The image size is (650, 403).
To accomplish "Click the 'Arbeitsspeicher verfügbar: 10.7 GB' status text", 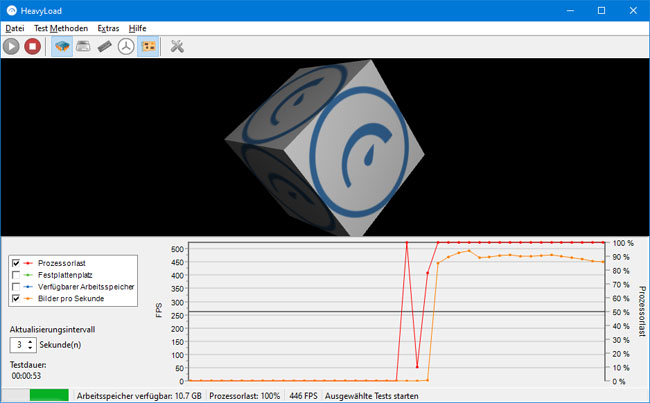I will point(139,396).
